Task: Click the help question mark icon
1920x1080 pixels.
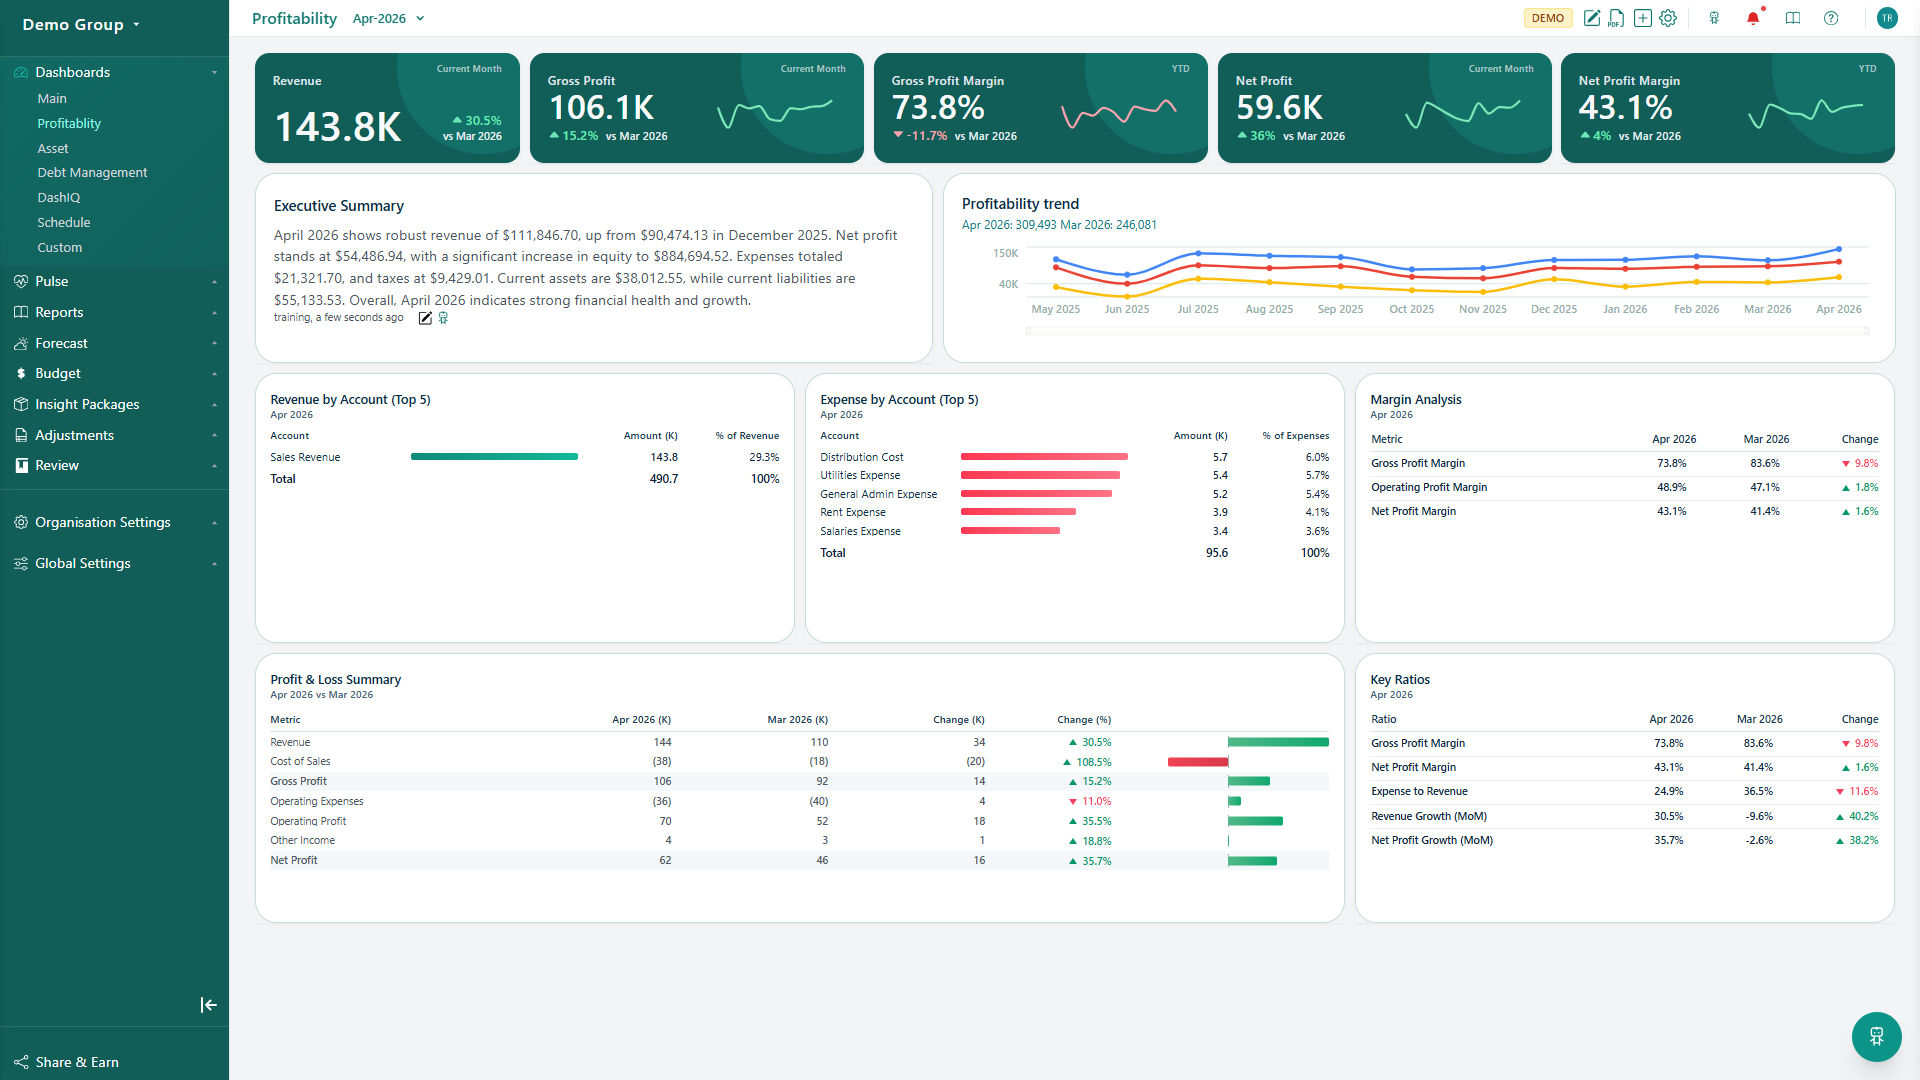Action: tap(1831, 18)
